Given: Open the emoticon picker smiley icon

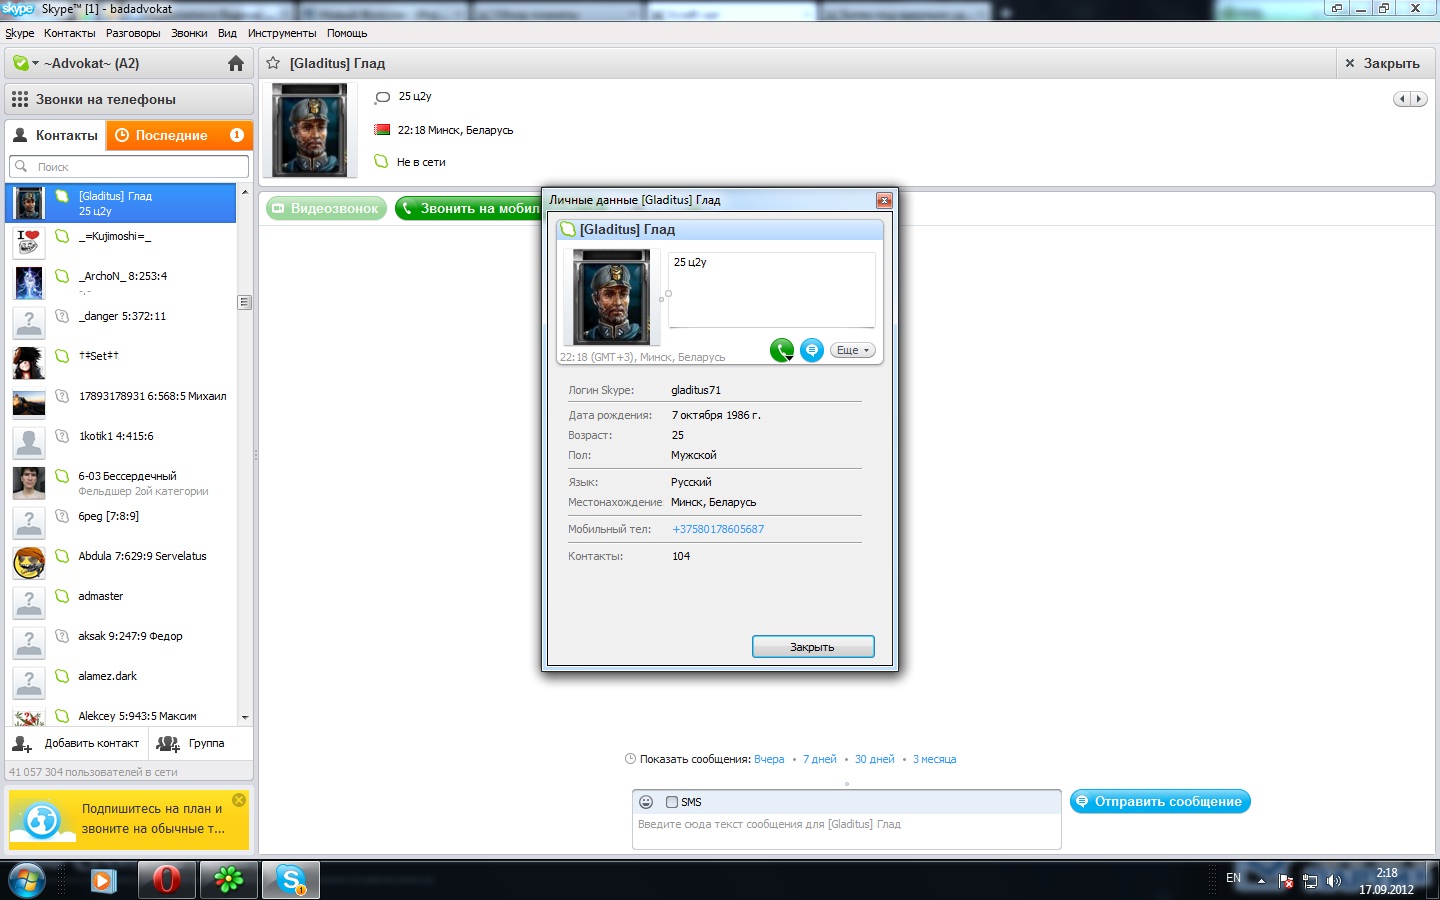Looking at the screenshot, I should click(x=646, y=802).
